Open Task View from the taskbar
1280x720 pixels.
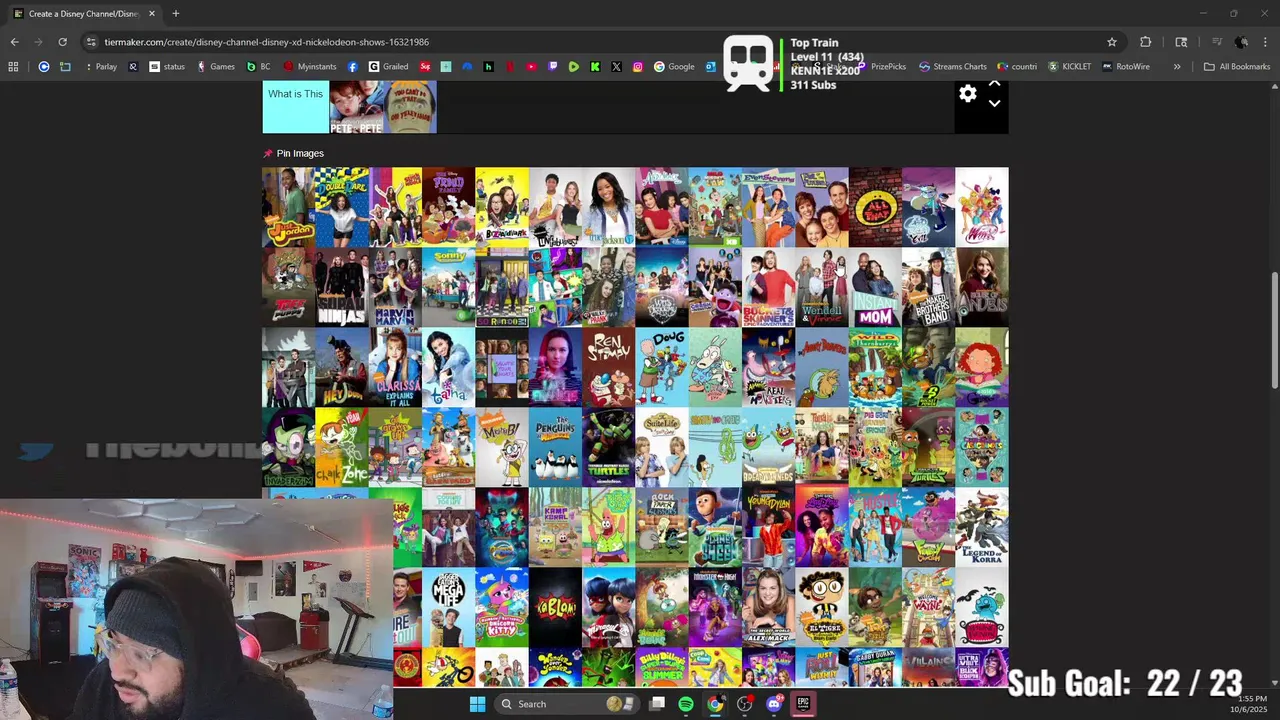tap(657, 704)
